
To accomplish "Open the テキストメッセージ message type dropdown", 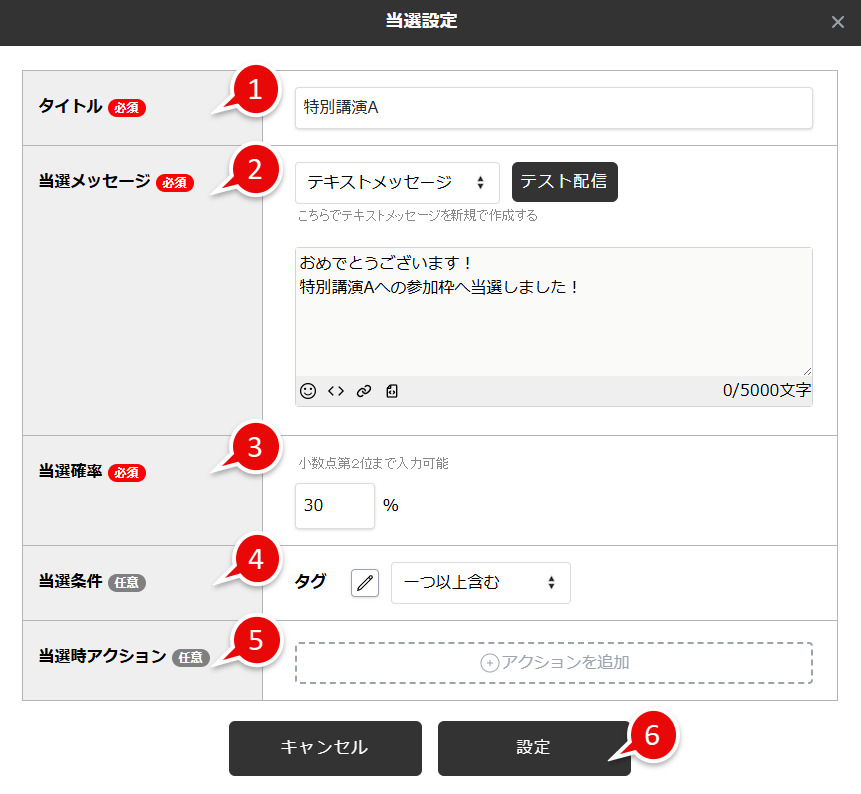I will [397, 182].
